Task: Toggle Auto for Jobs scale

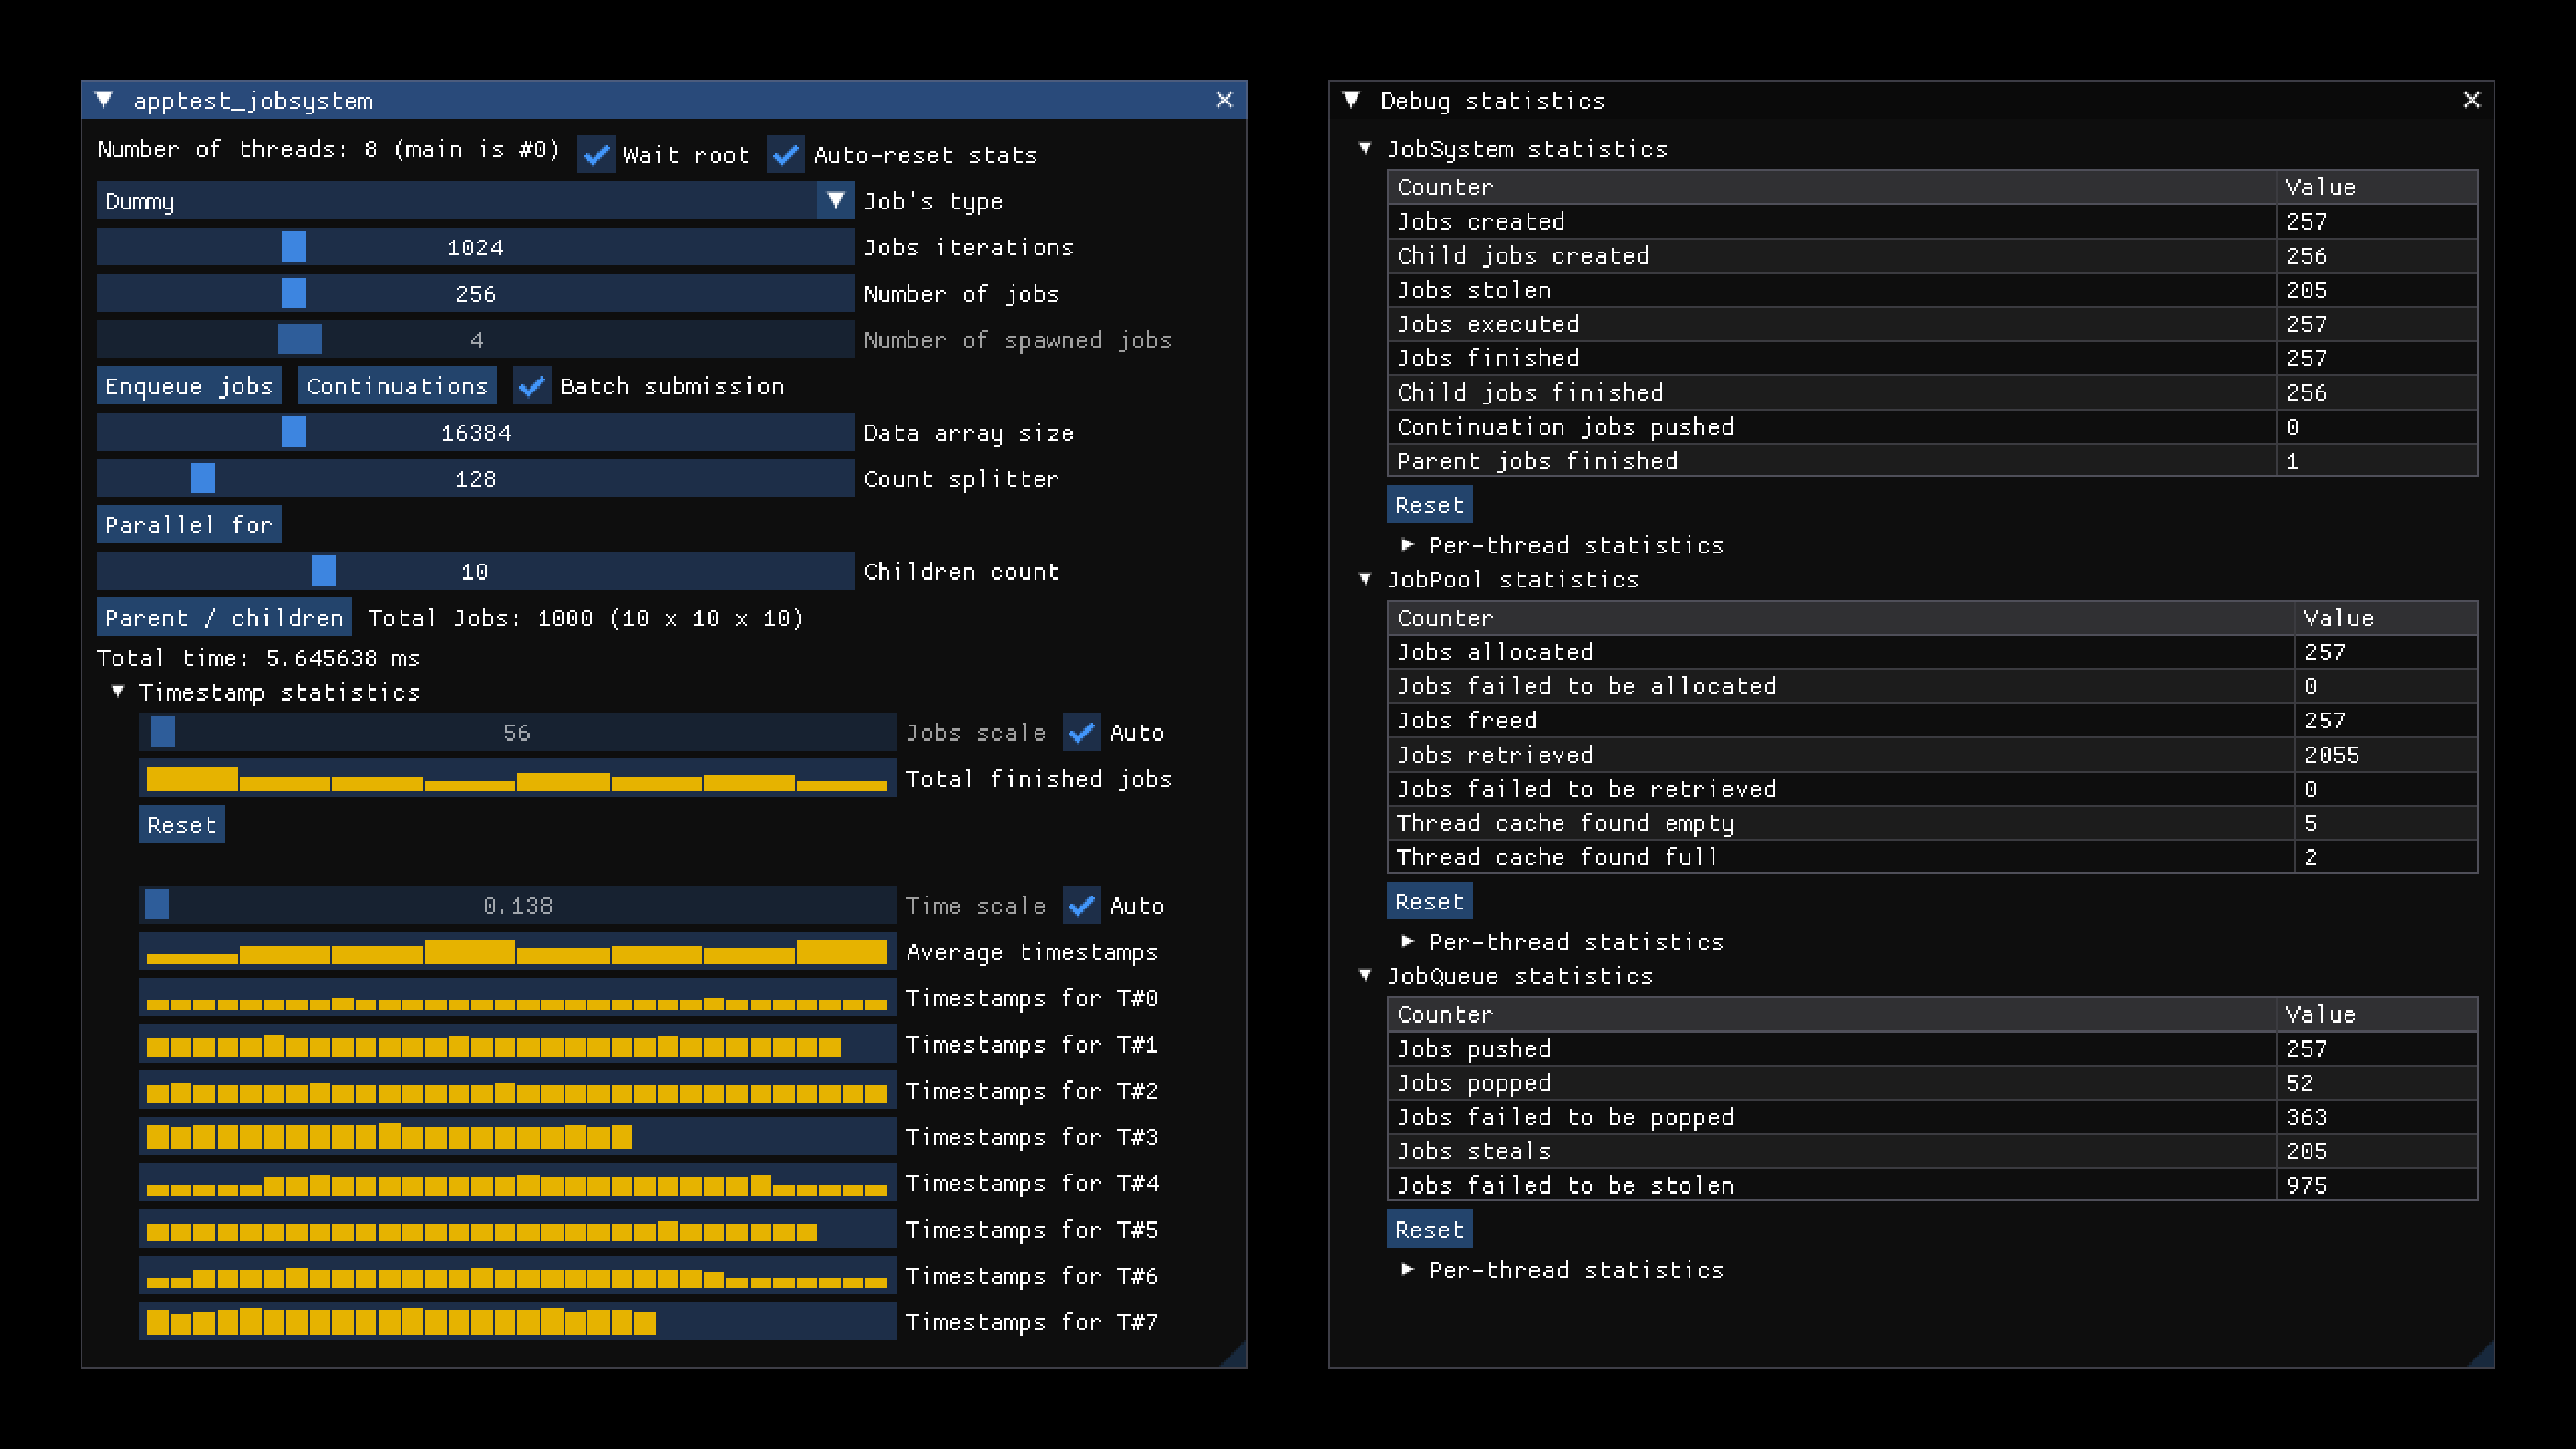Action: point(1081,733)
